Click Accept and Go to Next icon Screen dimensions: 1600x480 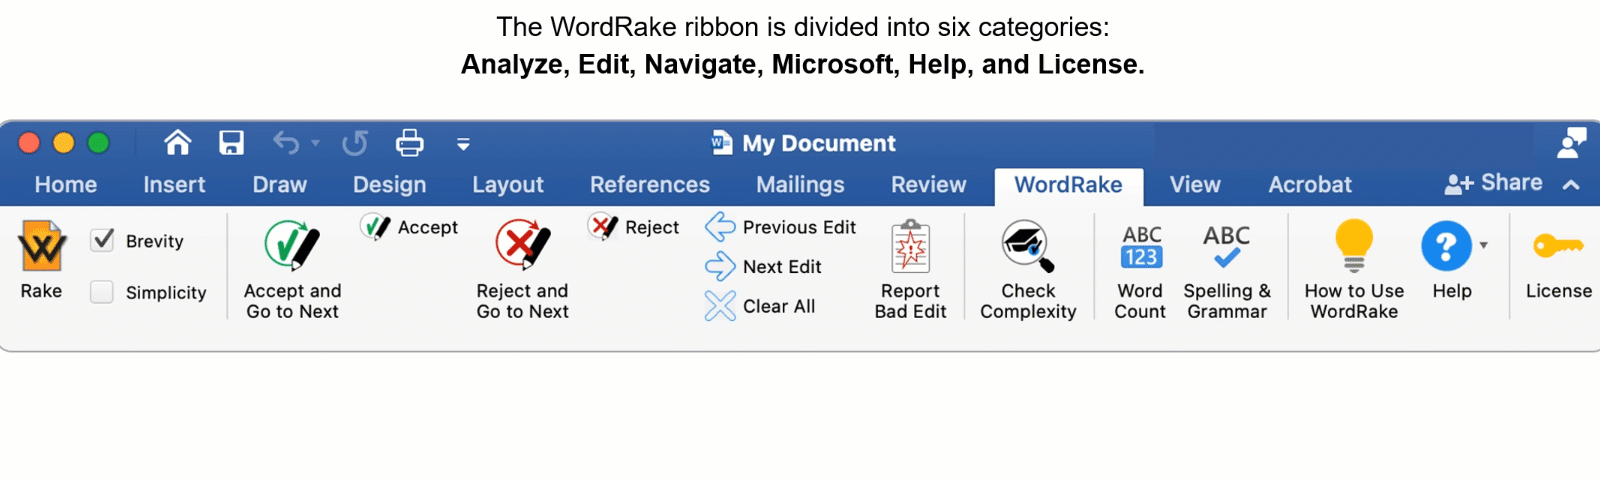point(292,245)
